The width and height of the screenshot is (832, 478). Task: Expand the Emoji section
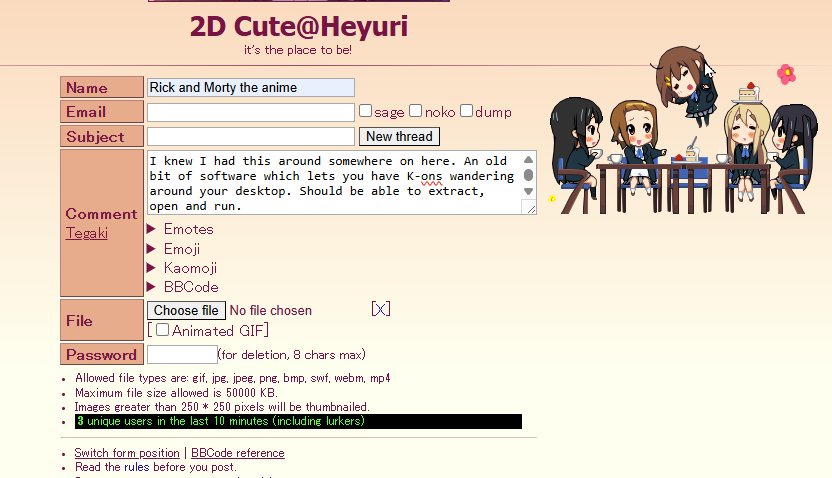coord(174,249)
